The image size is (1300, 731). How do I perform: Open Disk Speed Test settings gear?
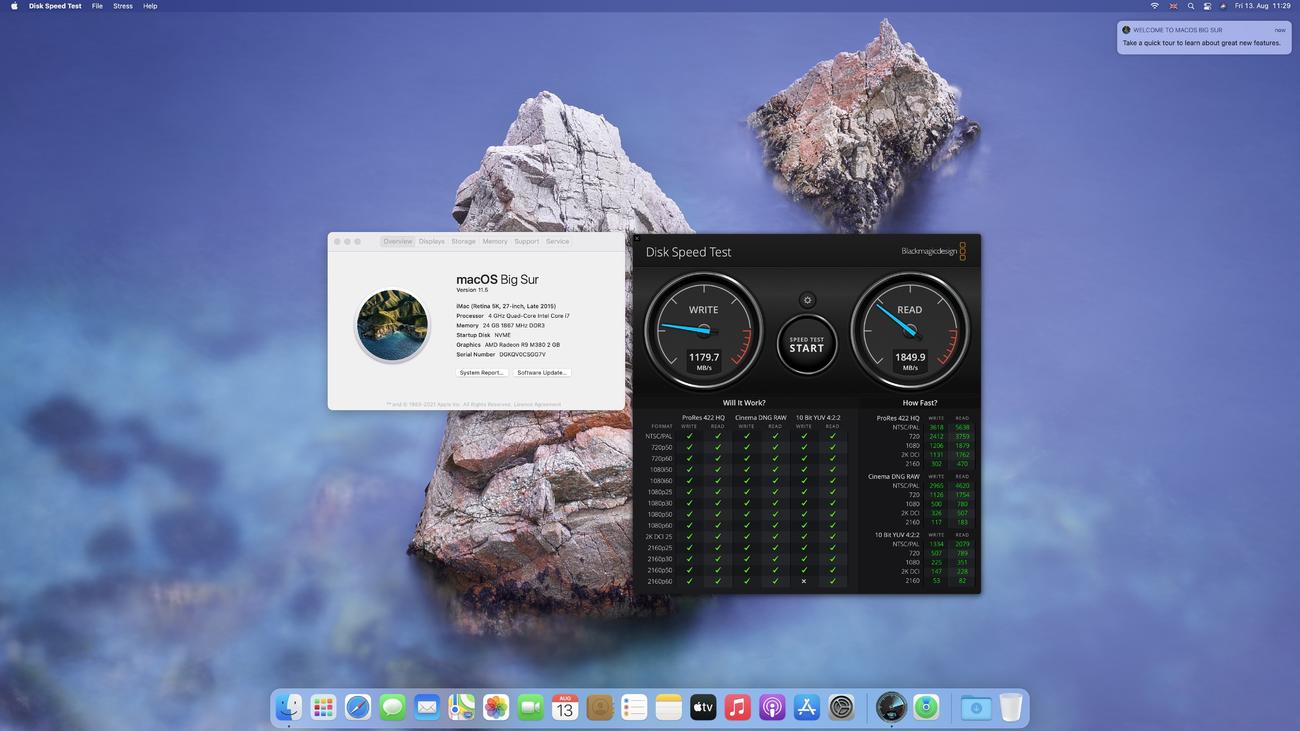808,300
